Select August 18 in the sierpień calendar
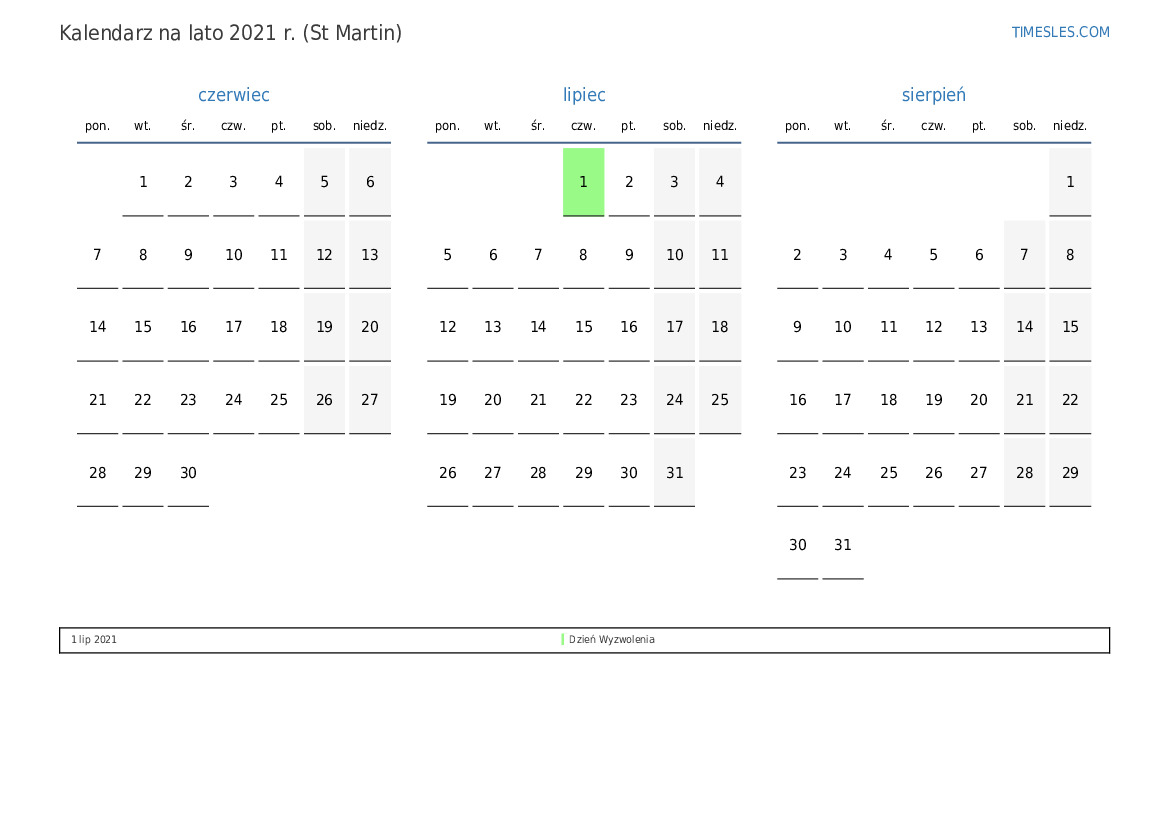1169x827 pixels. point(888,400)
